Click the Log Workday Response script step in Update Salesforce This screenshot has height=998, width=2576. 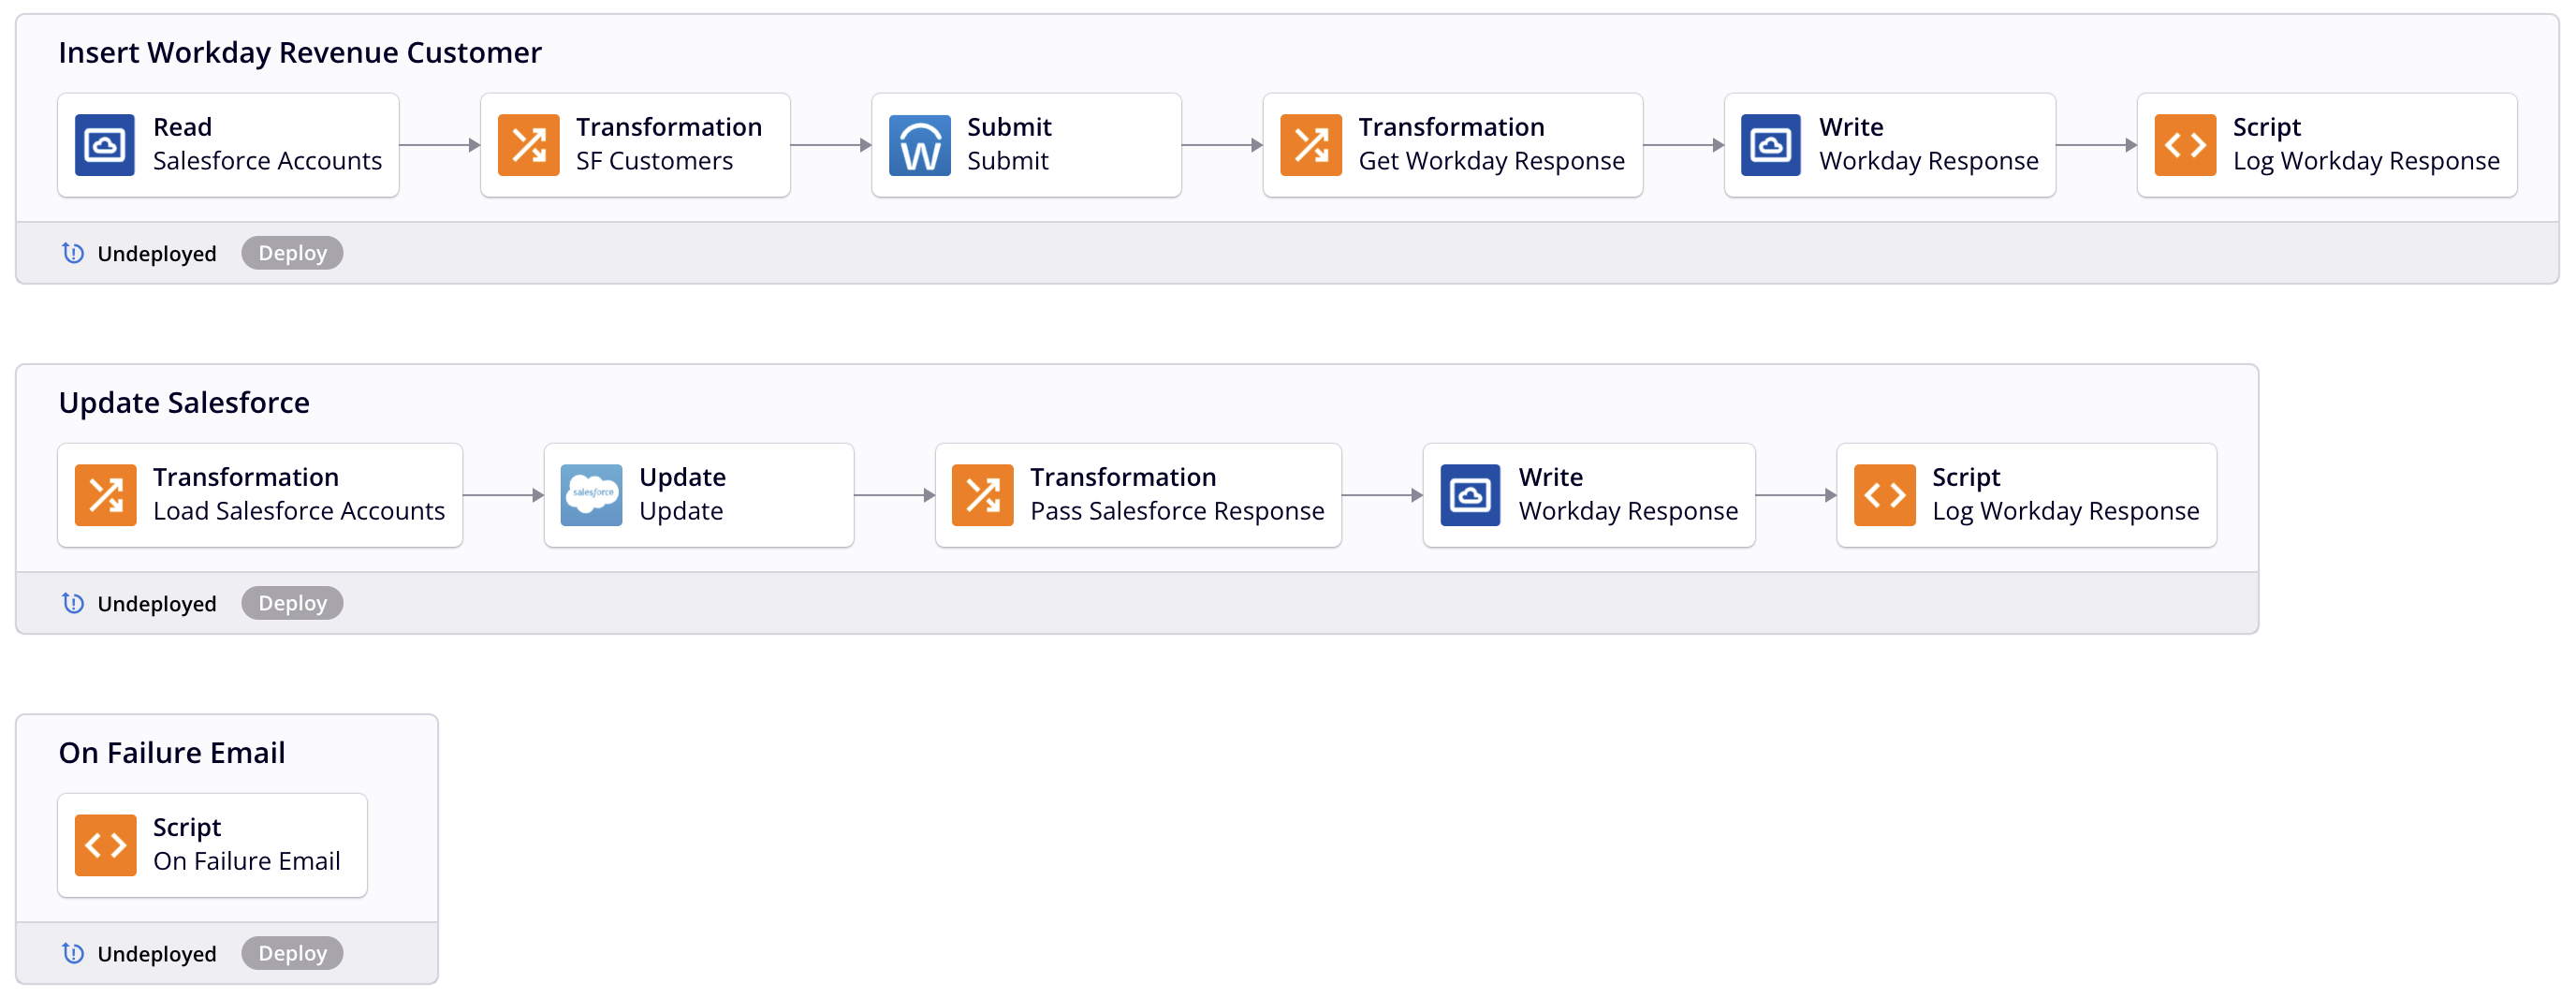coord(2026,495)
